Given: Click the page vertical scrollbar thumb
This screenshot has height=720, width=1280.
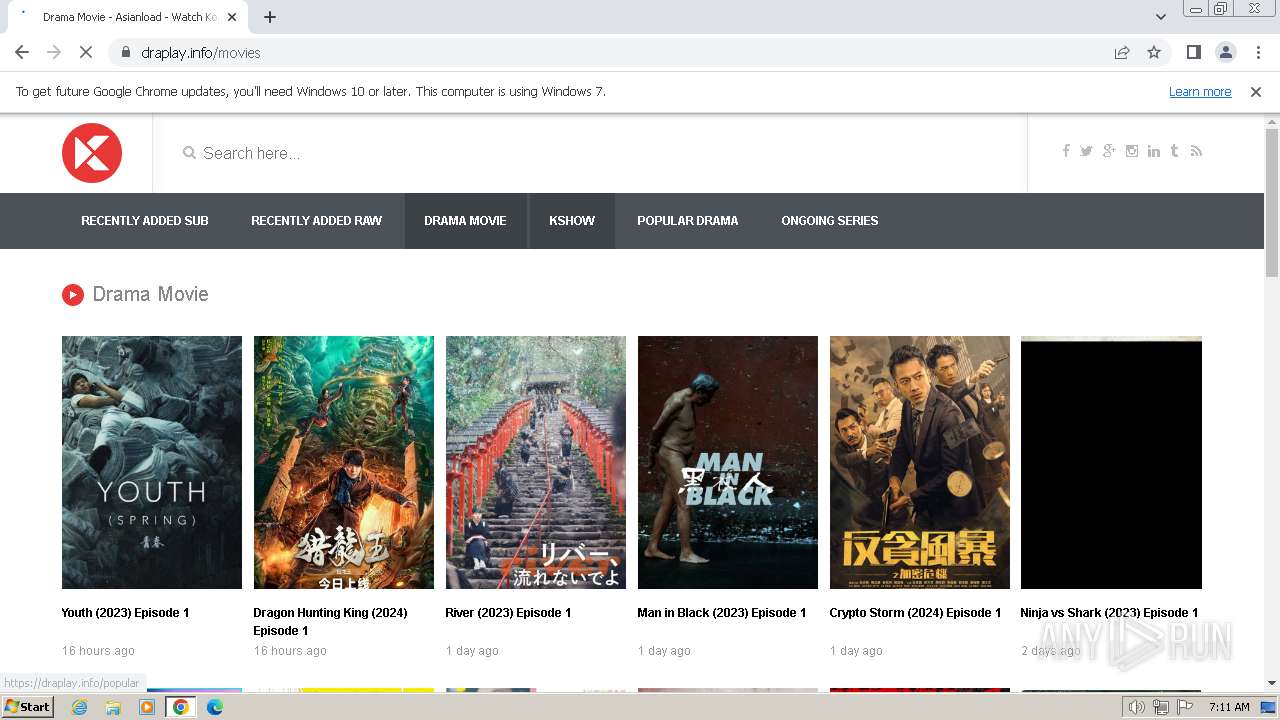Looking at the screenshot, I should [x=1272, y=203].
